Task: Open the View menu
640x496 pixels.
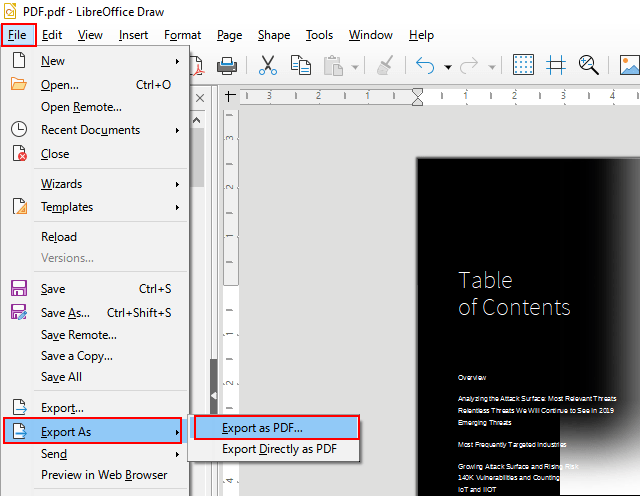Action: 90,35
